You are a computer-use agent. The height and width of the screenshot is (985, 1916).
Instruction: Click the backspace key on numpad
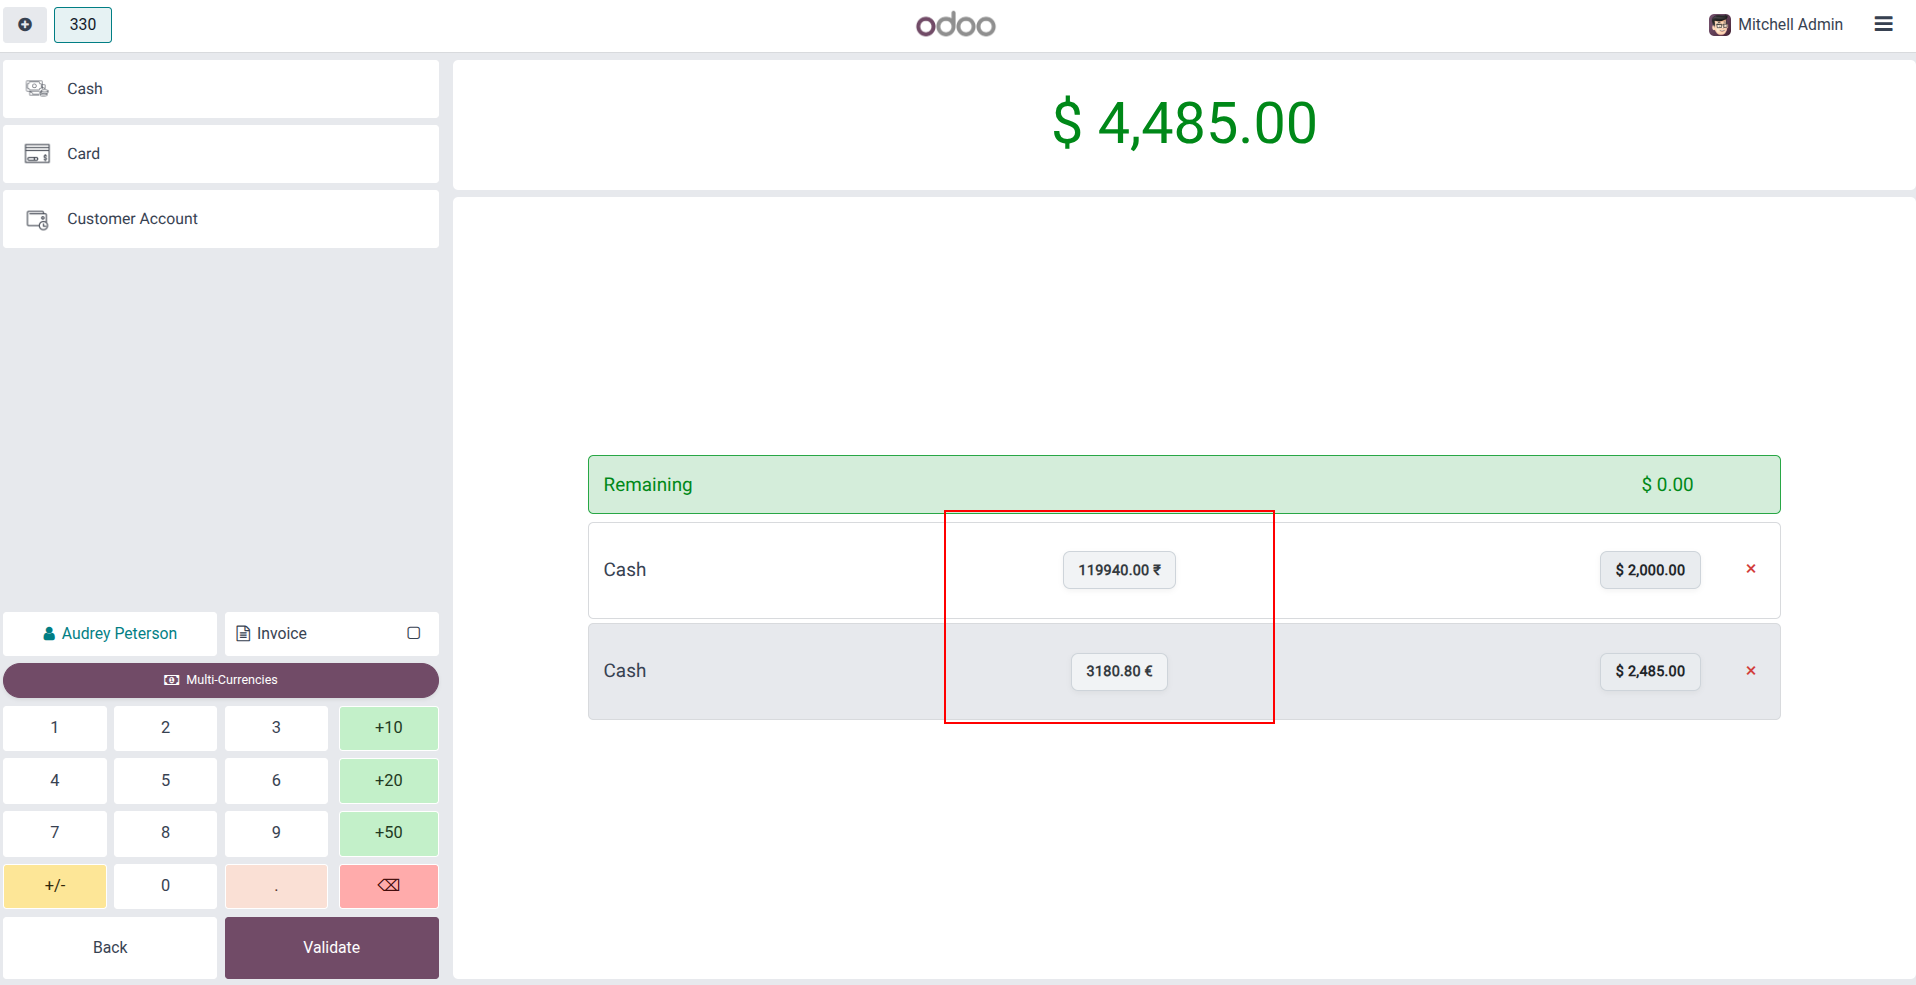click(388, 886)
